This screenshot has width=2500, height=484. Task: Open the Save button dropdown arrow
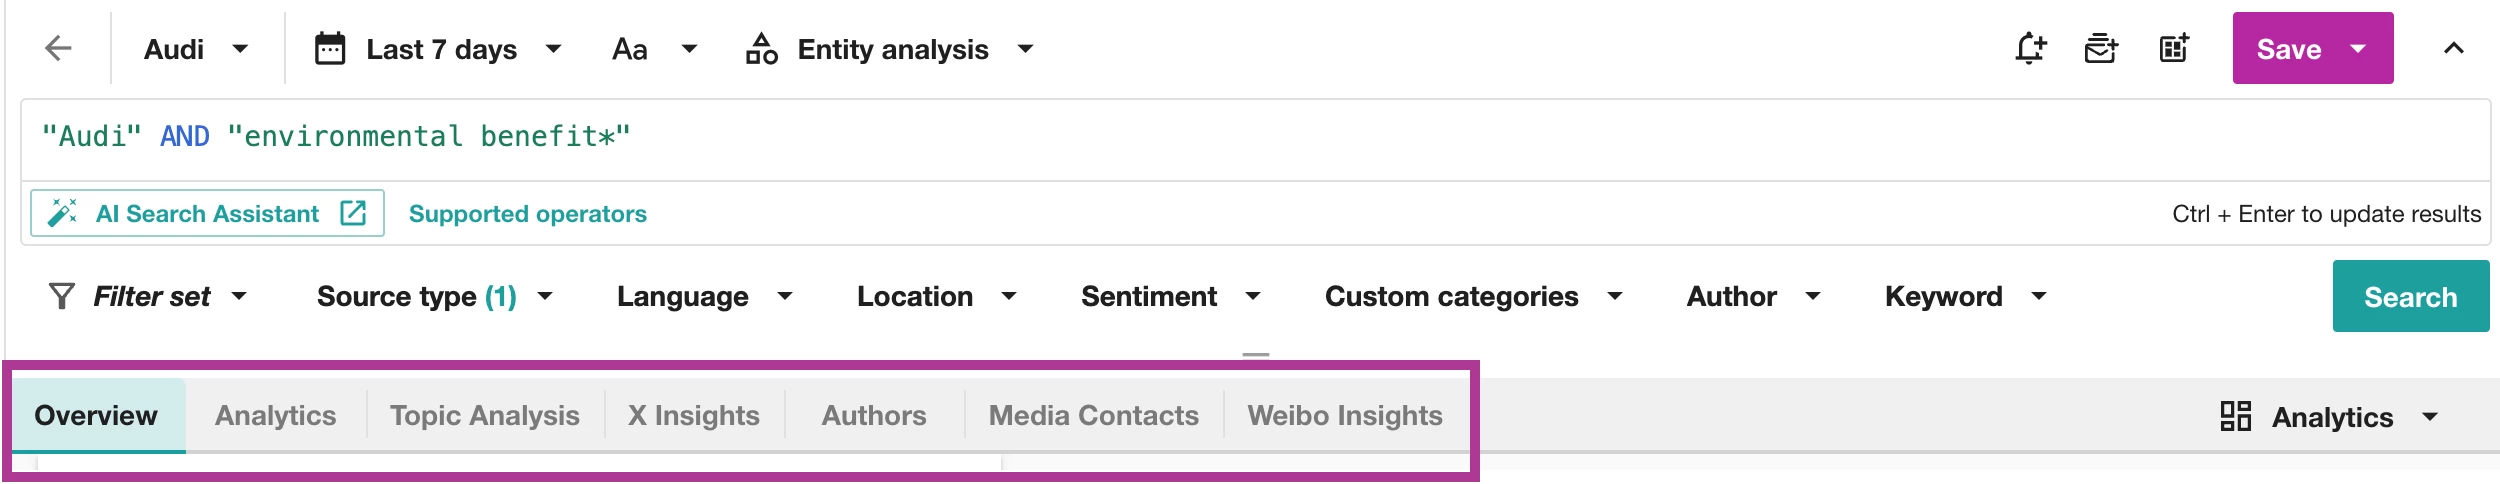click(x=2358, y=49)
